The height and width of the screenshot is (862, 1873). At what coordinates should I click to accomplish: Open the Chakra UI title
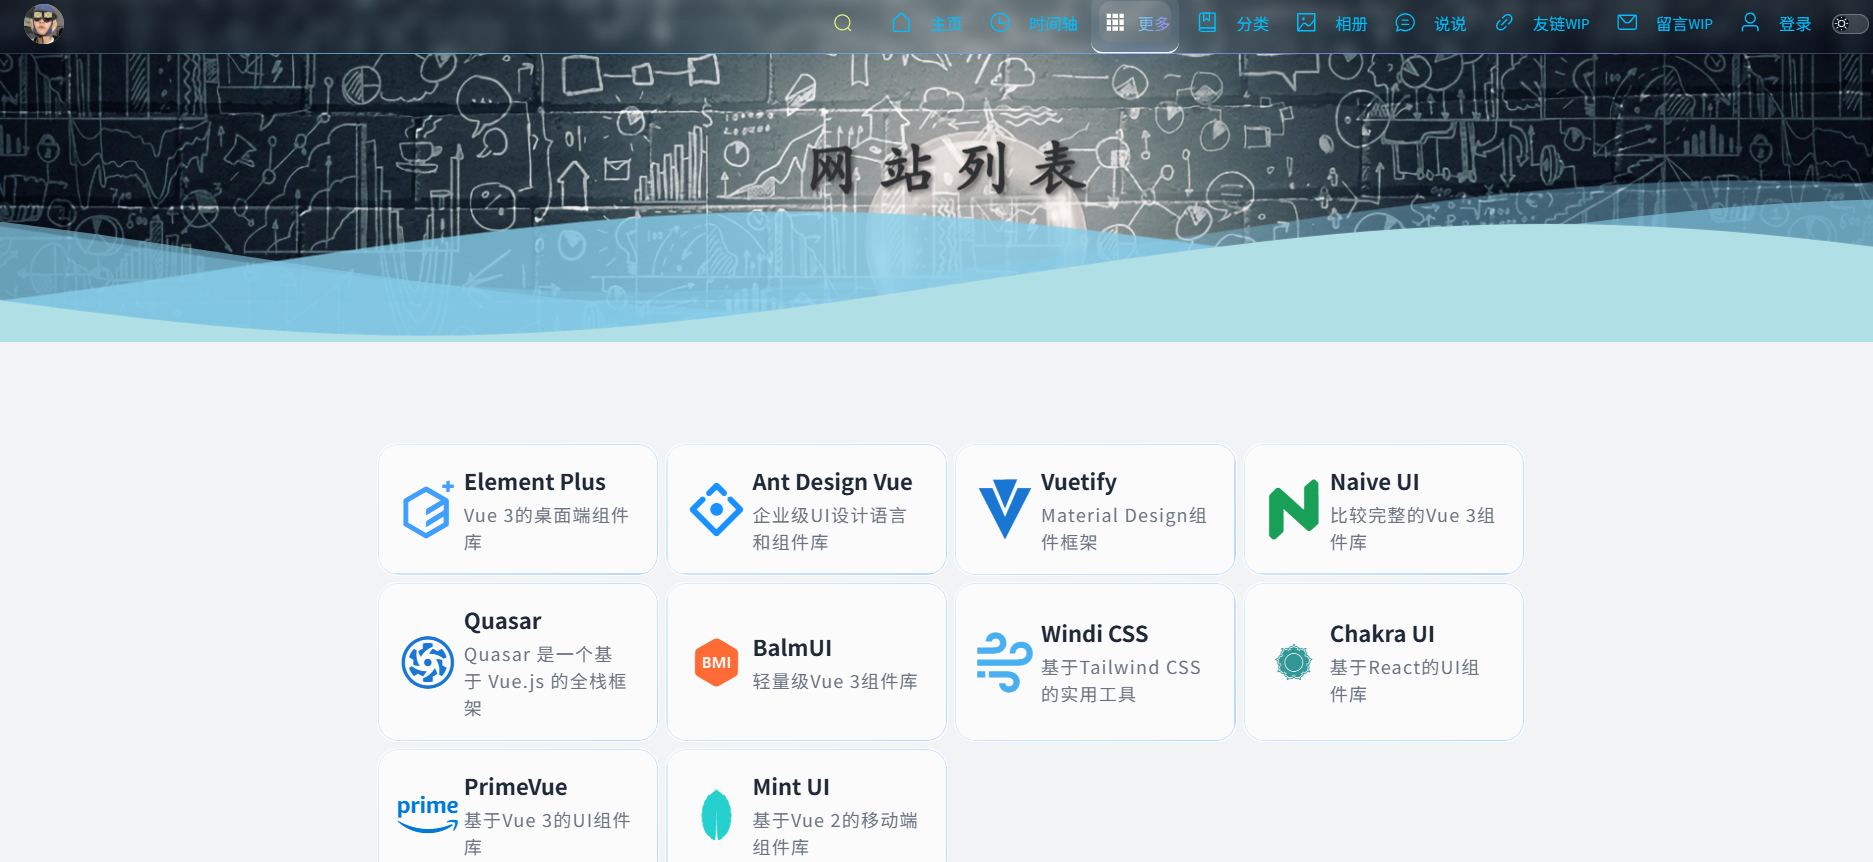(x=1382, y=634)
